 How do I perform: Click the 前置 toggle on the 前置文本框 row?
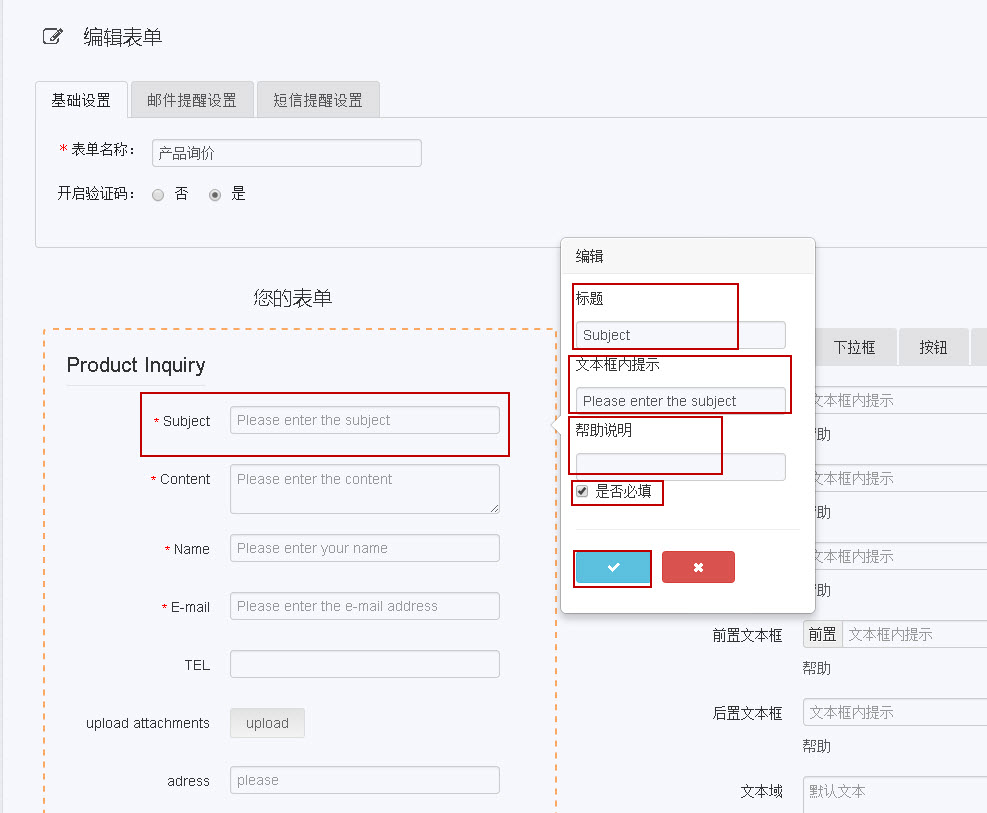[x=822, y=633]
